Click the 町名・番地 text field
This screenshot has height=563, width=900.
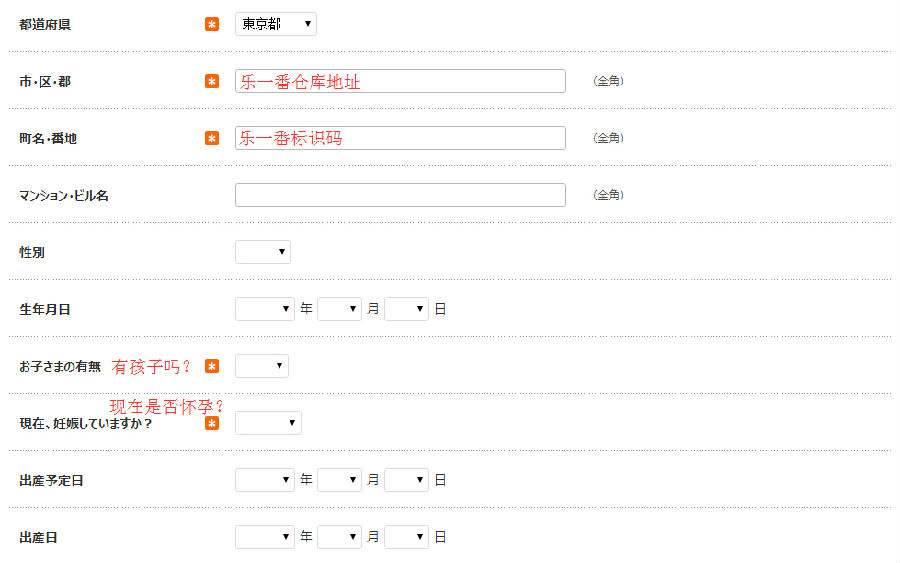(400, 138)
